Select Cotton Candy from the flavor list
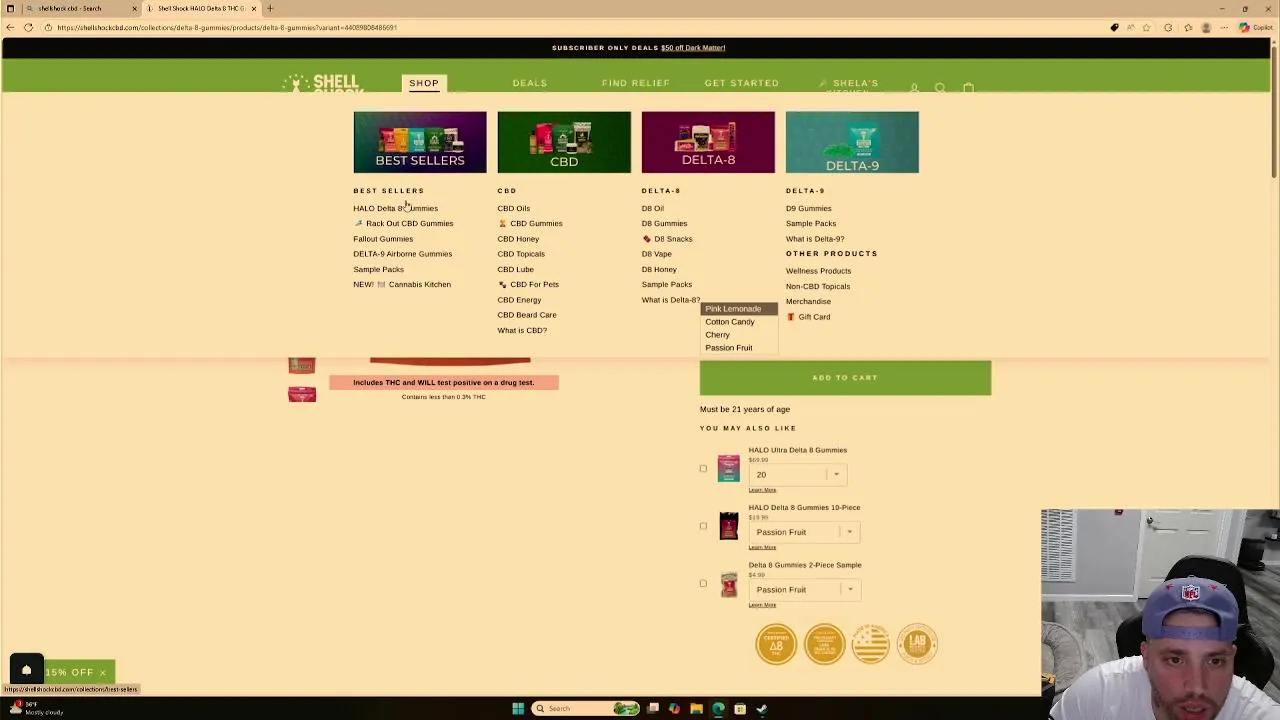1280x720 pixels. pos(739,322)
